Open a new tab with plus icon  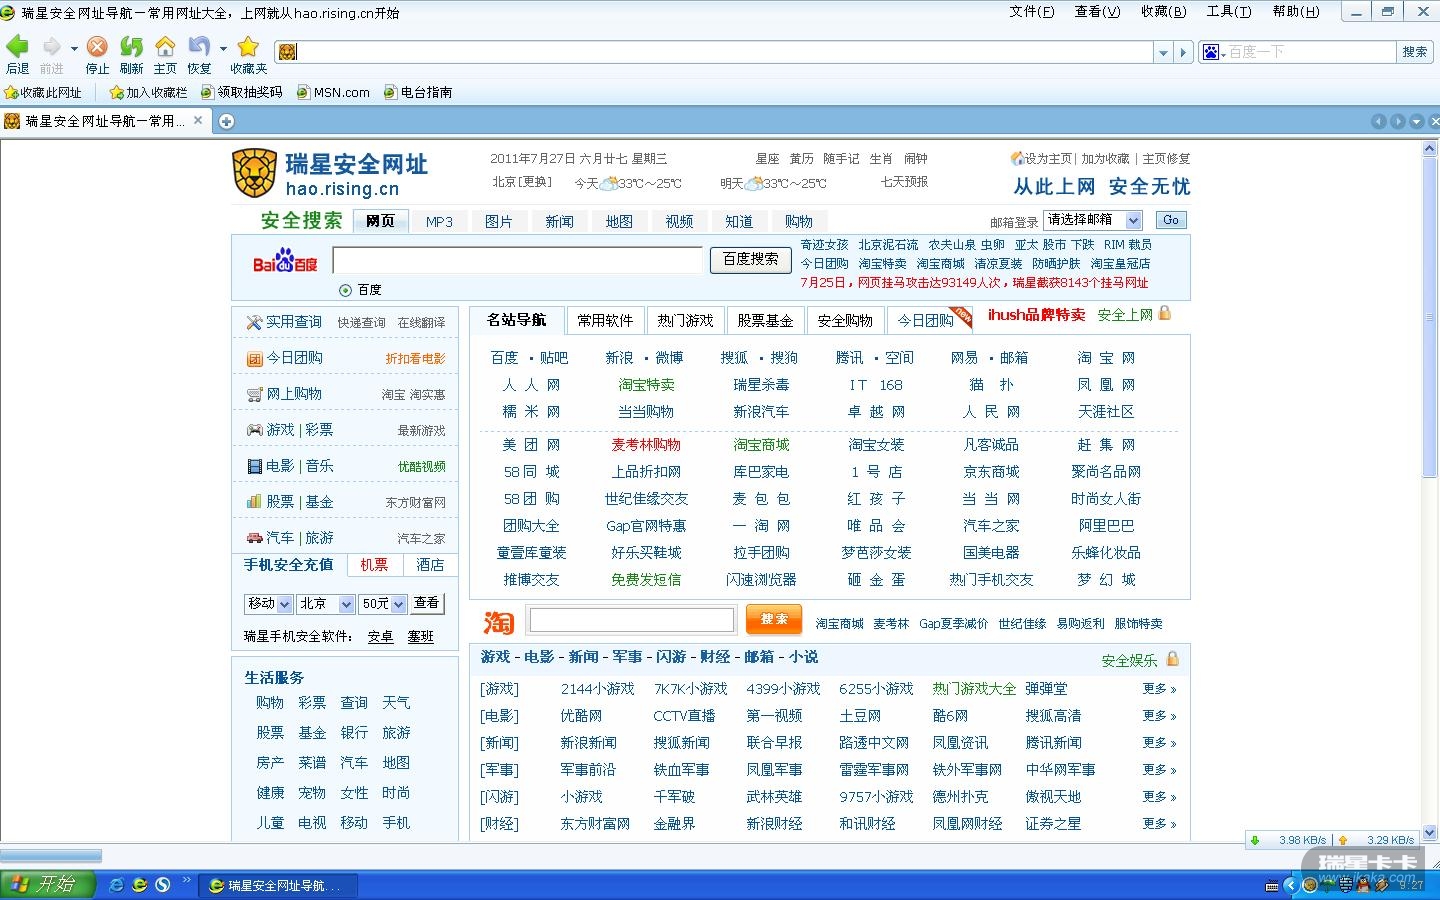pos(227,121)
